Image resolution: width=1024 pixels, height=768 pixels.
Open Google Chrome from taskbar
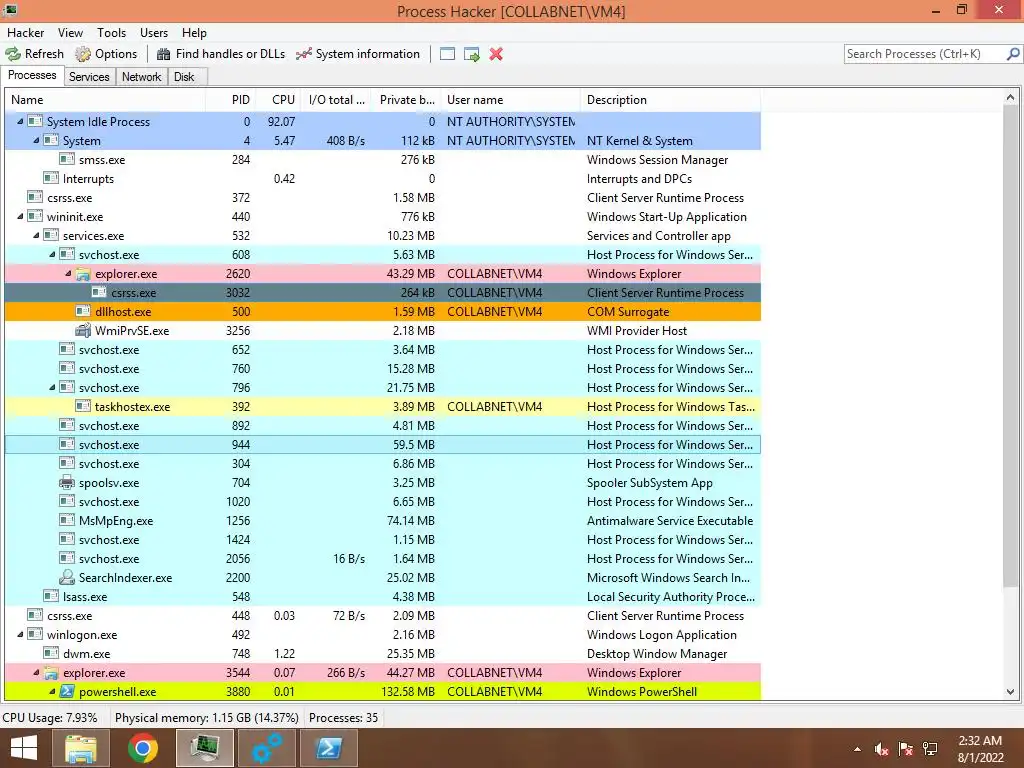coord(143,748)
